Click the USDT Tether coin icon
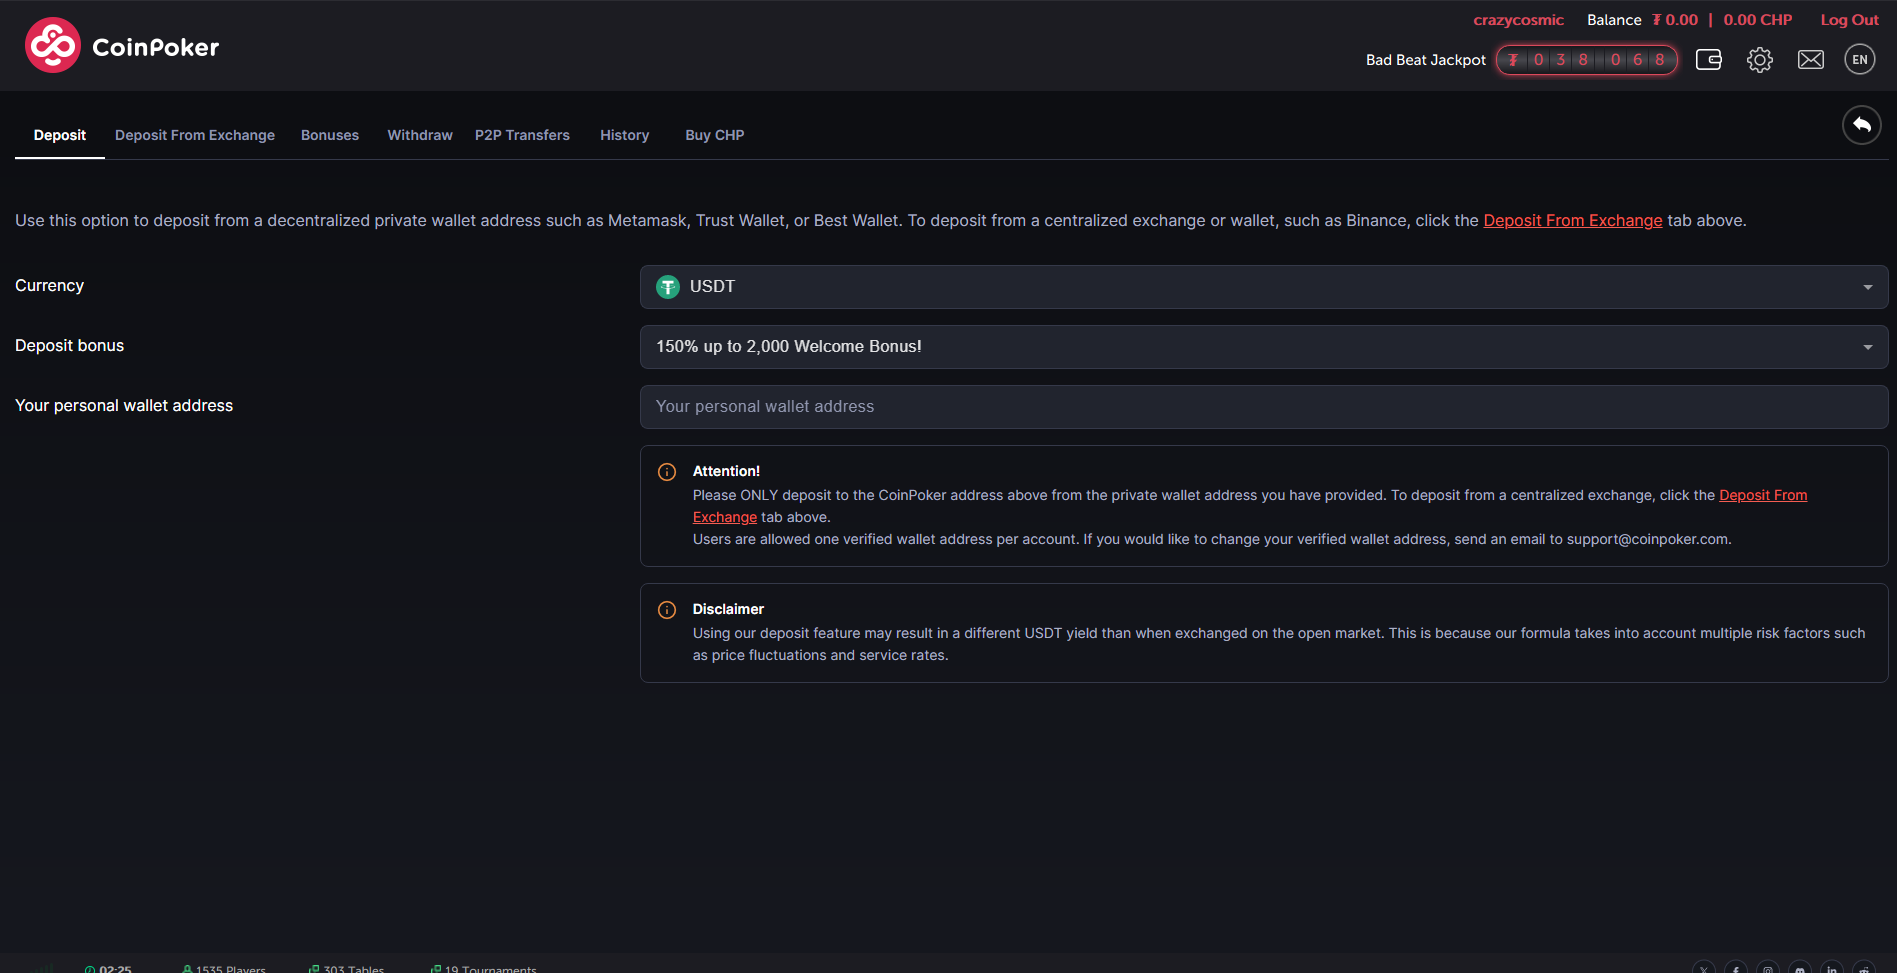This screenshot has width=1897, height=973. click(668, 287)
